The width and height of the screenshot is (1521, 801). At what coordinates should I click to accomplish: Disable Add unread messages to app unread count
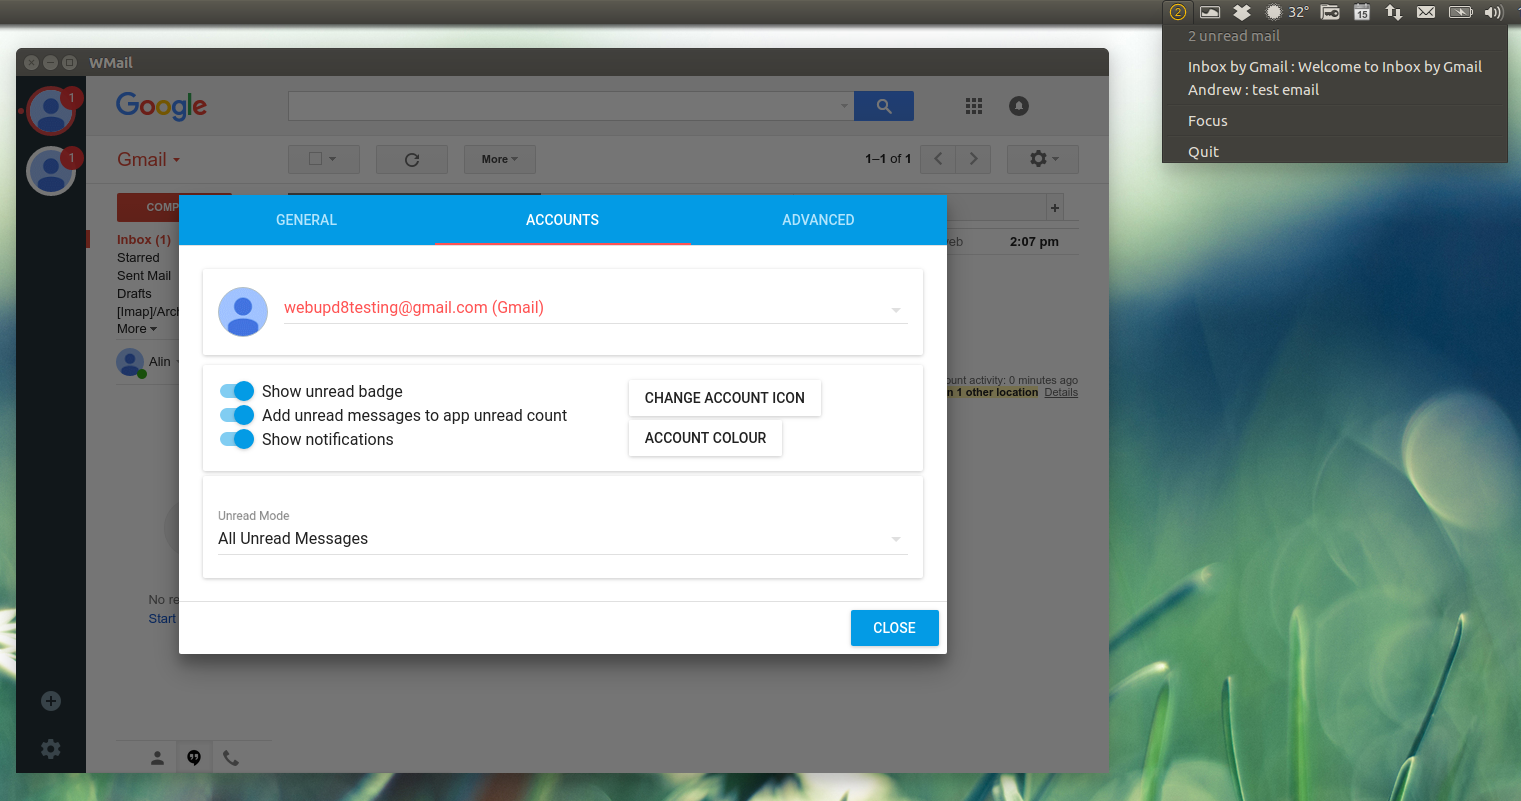(236, 415)
